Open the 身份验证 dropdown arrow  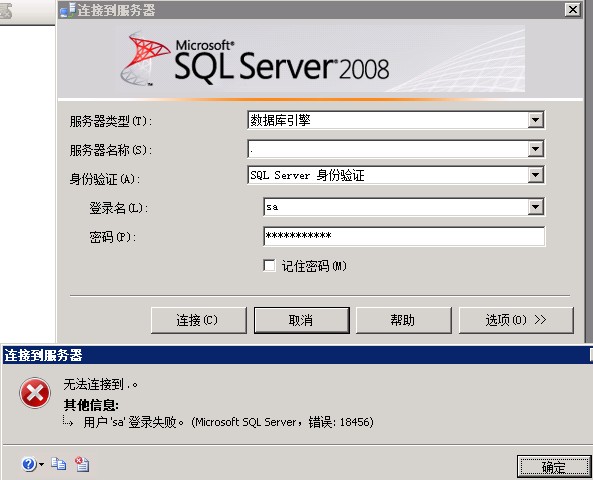point(535,175)
